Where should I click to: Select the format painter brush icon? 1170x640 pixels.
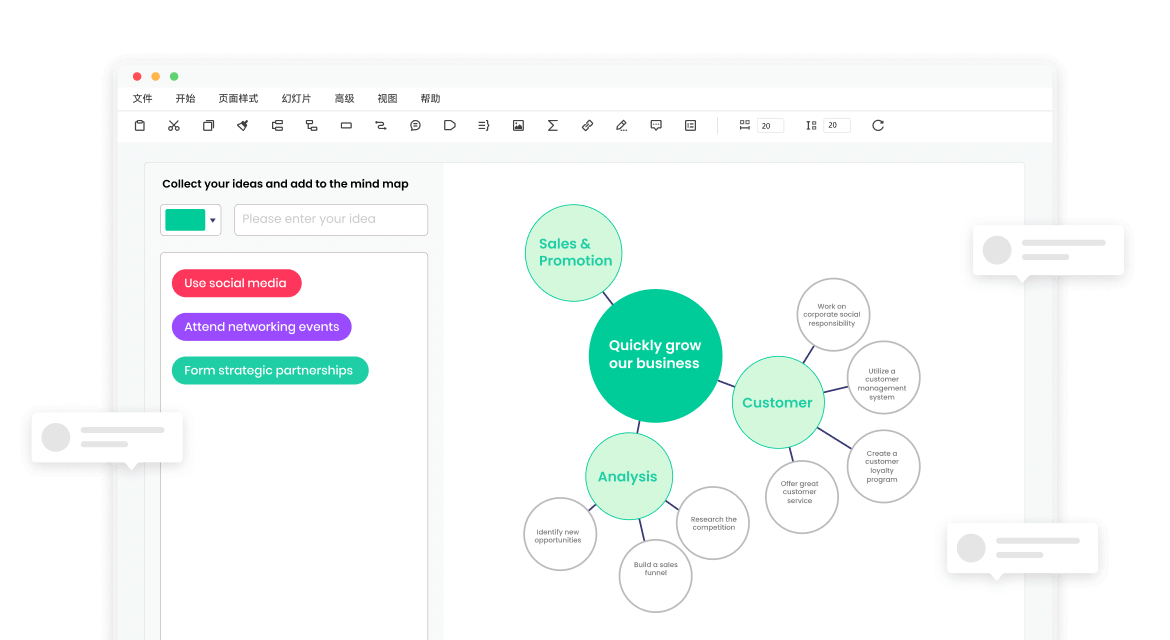pyautogui.click(x=243, y=125)
